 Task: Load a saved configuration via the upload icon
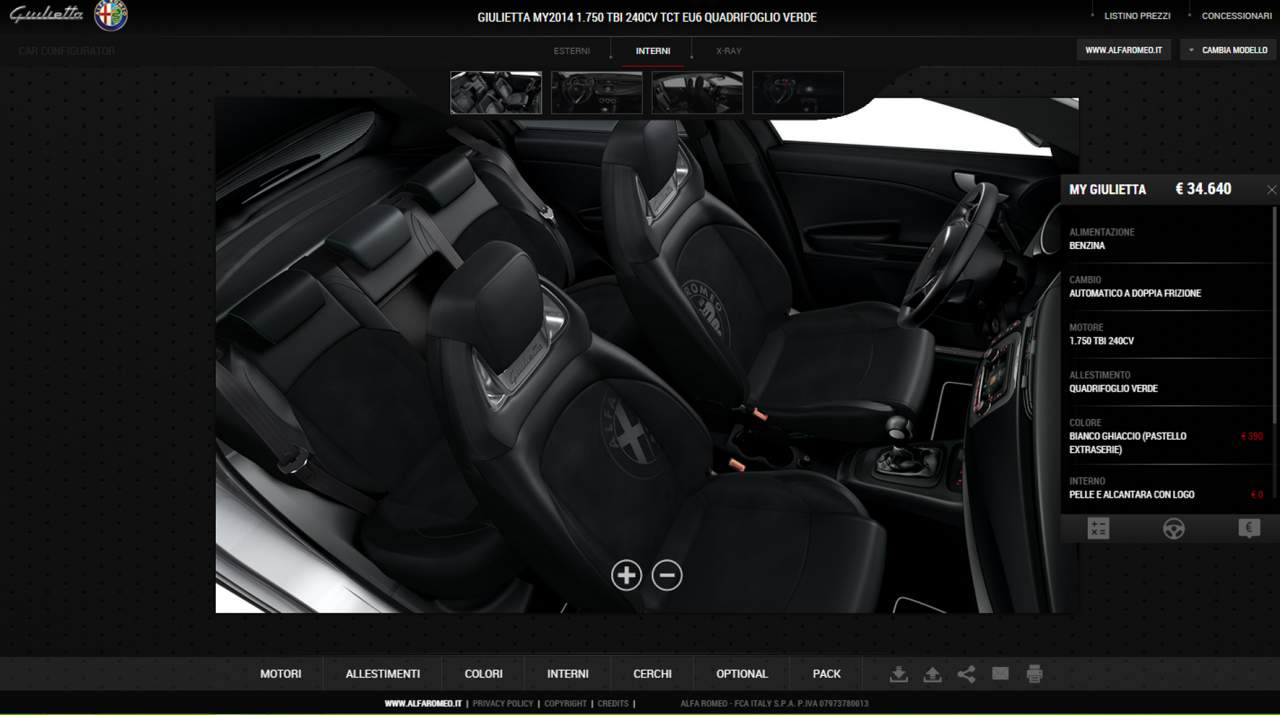pos(932,674)
